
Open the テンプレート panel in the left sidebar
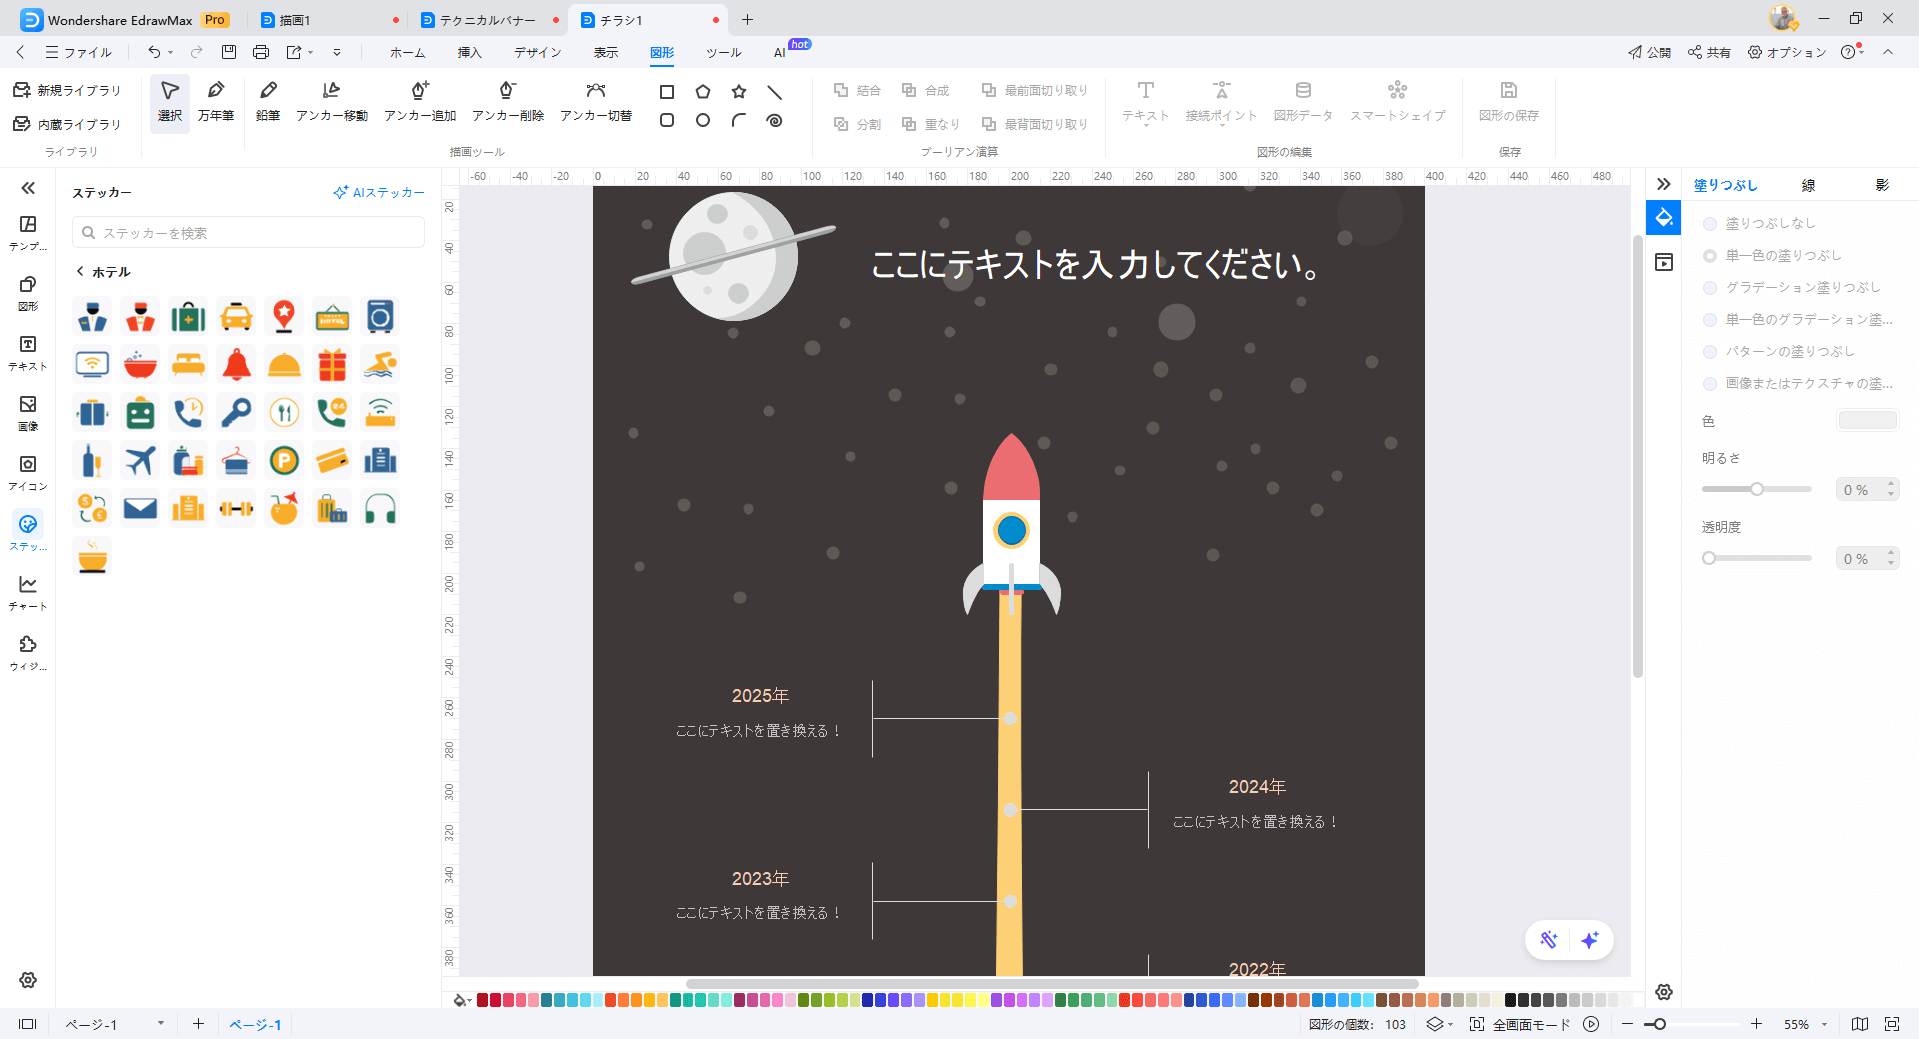(27, 231)
